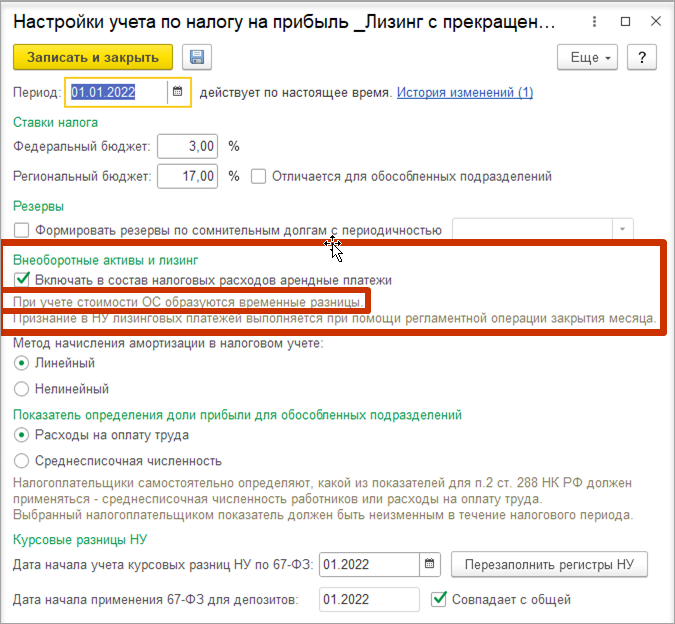Viewport: 675px width, 624px height.
Task: Maximize the settings window
Action: 625,22
